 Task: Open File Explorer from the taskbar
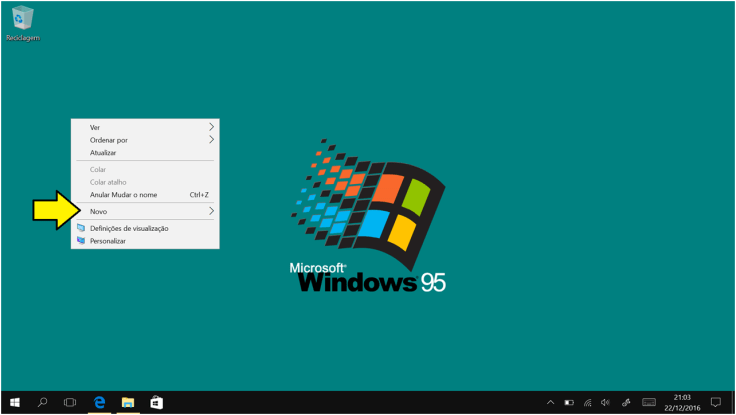click(128, 402)
